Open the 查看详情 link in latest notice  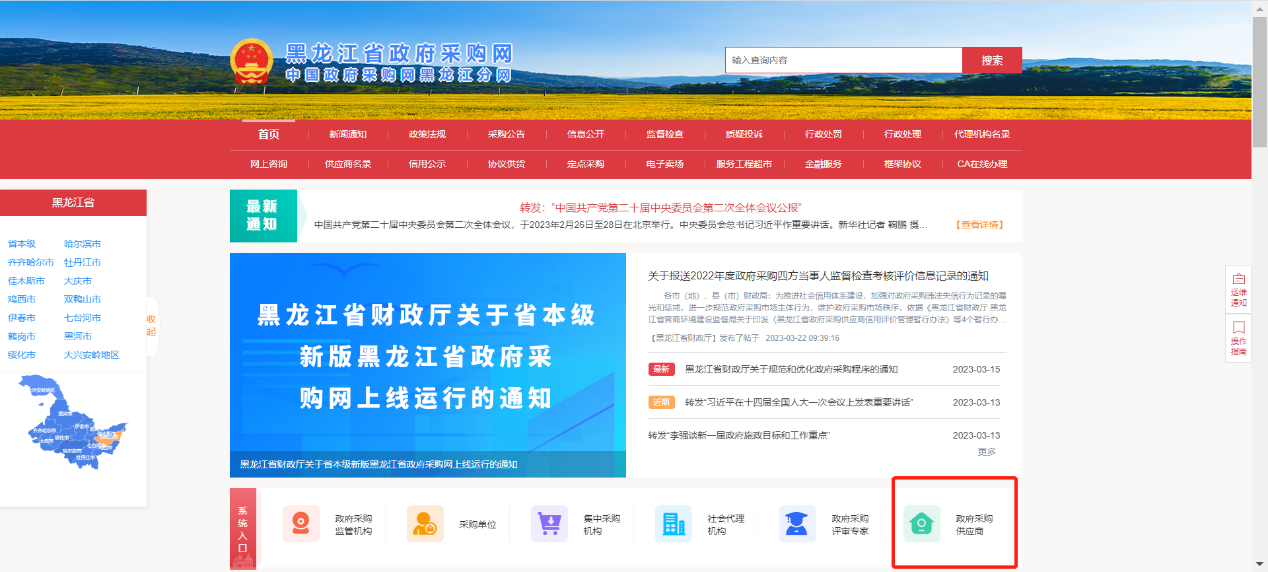(x=979, y=225)
